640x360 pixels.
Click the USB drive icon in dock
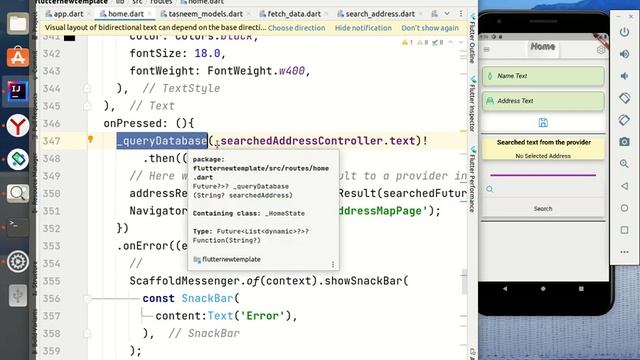pyautogui.click(x=18, y=295)
